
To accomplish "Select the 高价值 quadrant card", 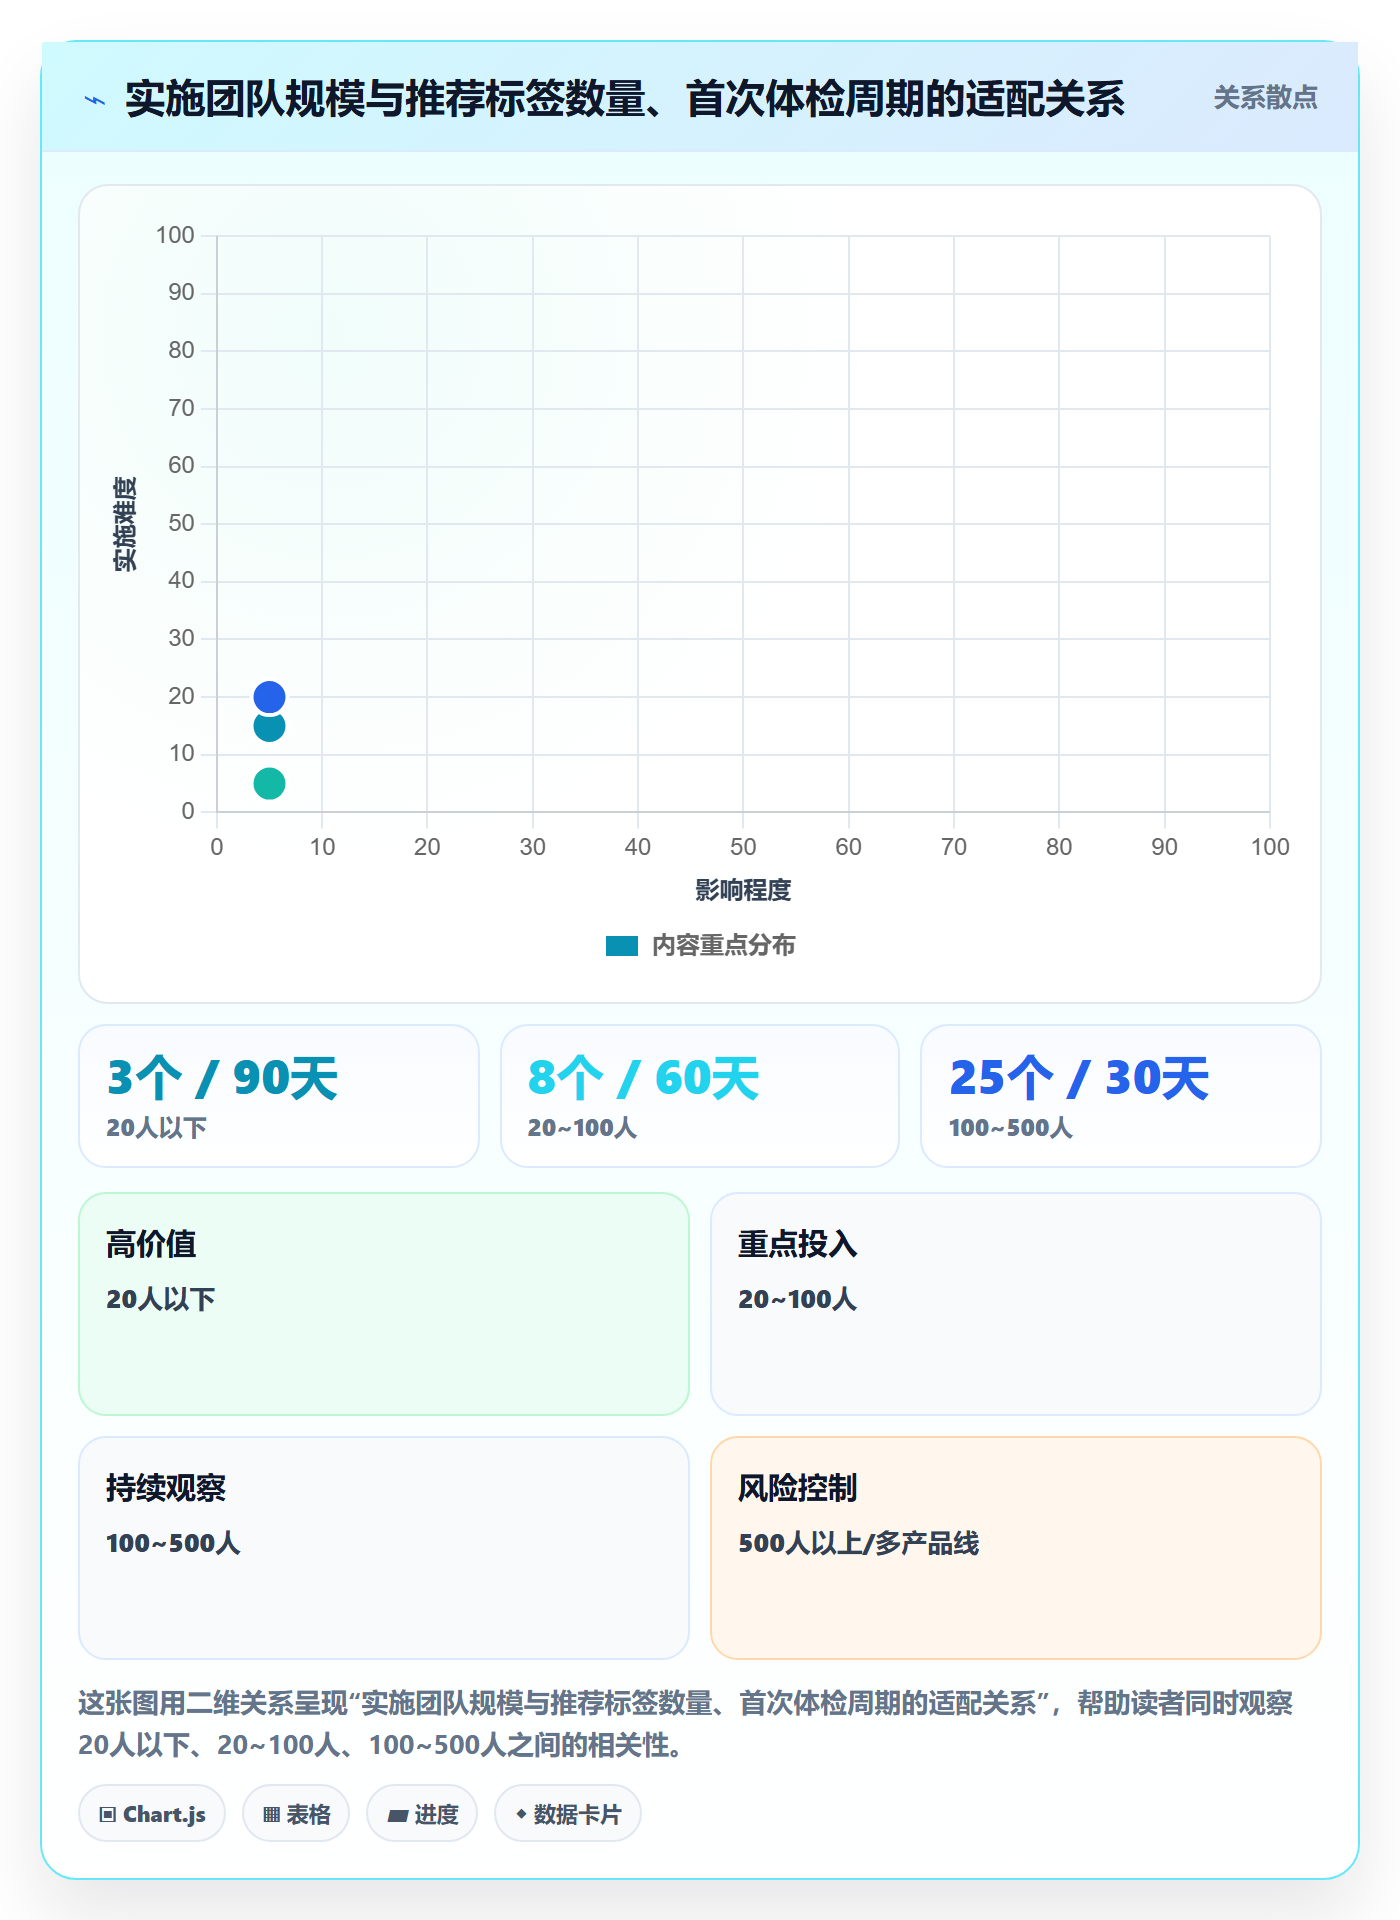I will (x=384, y=1304).
